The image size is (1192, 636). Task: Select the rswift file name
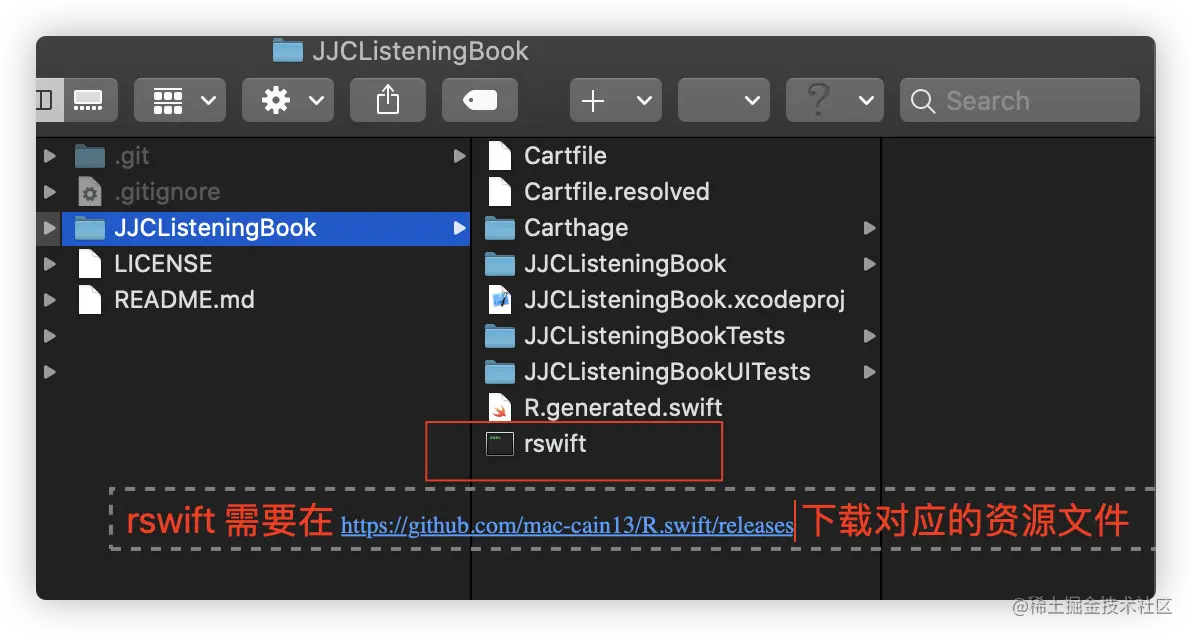555,444
